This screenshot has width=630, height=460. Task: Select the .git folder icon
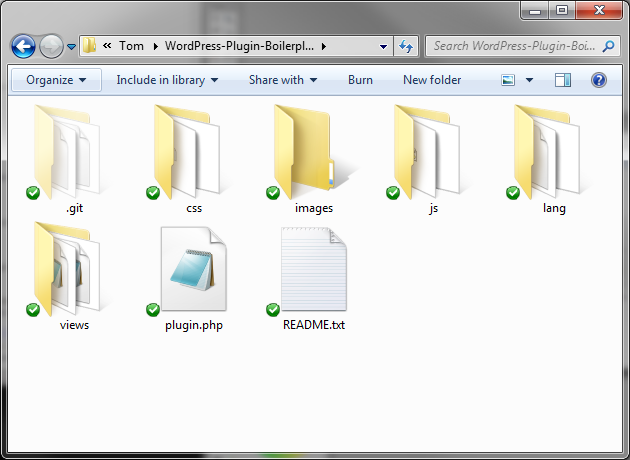point(66,152)
